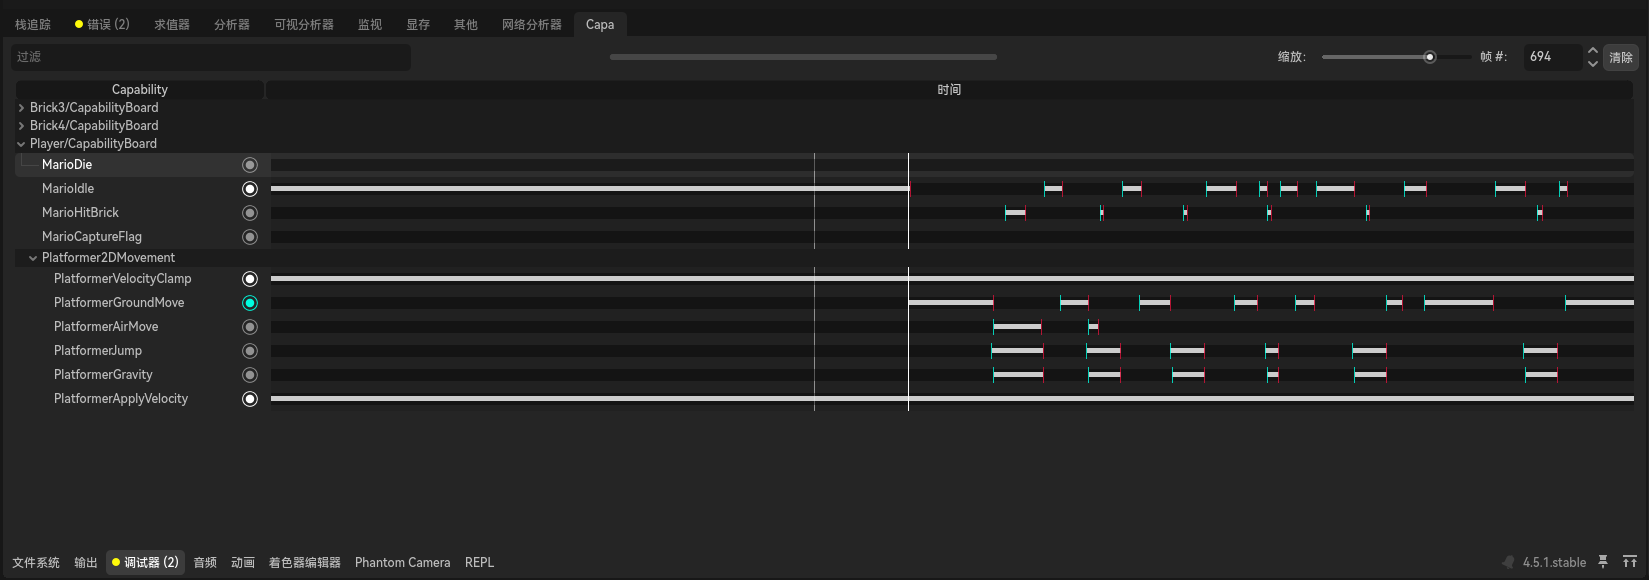Screen dimensions: 1649x580
Task: Click the first MarioHitBrick timeline segment
Action: [x=1015, y=213]
